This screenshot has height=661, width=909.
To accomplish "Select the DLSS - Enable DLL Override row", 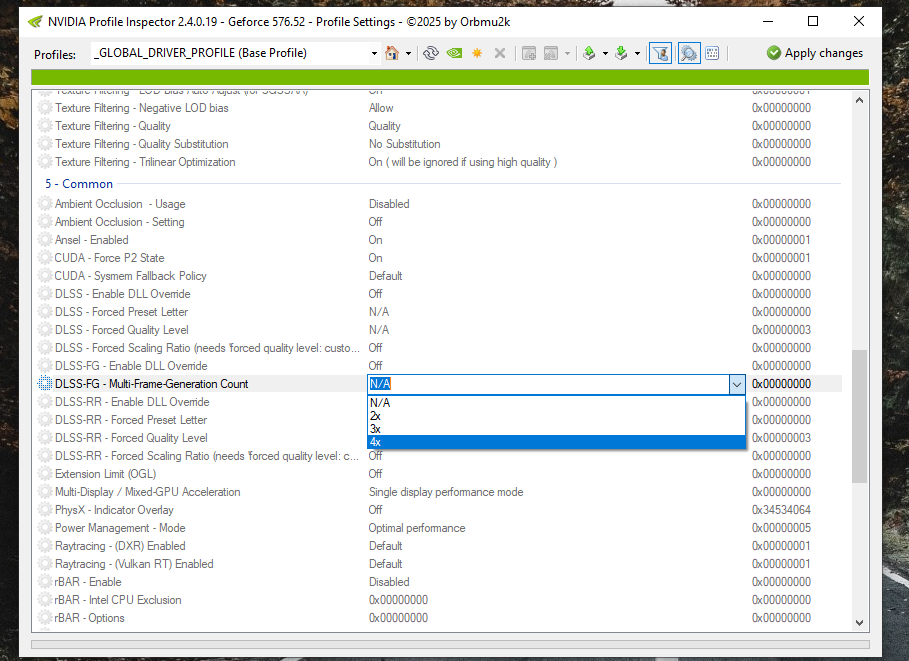I will coord(437,294).
